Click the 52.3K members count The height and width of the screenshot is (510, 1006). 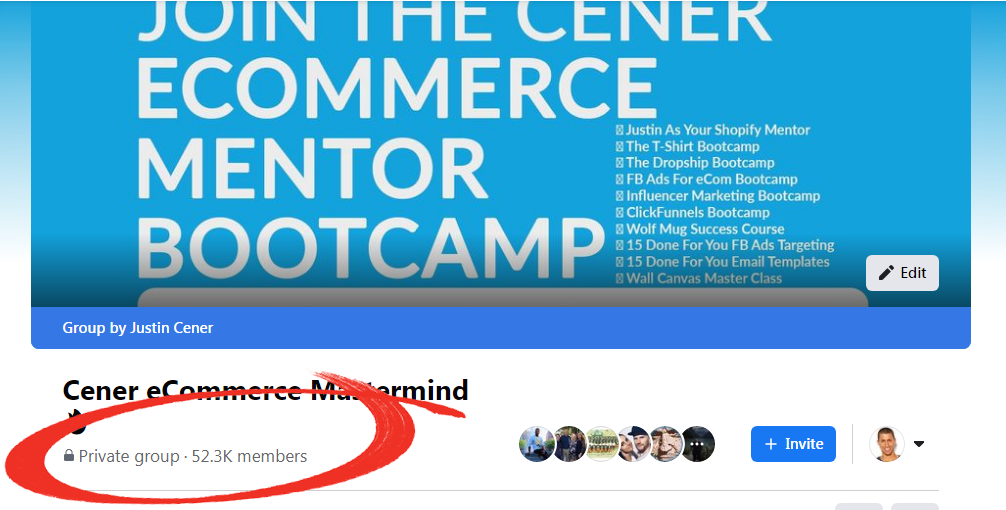pos(250,457)
